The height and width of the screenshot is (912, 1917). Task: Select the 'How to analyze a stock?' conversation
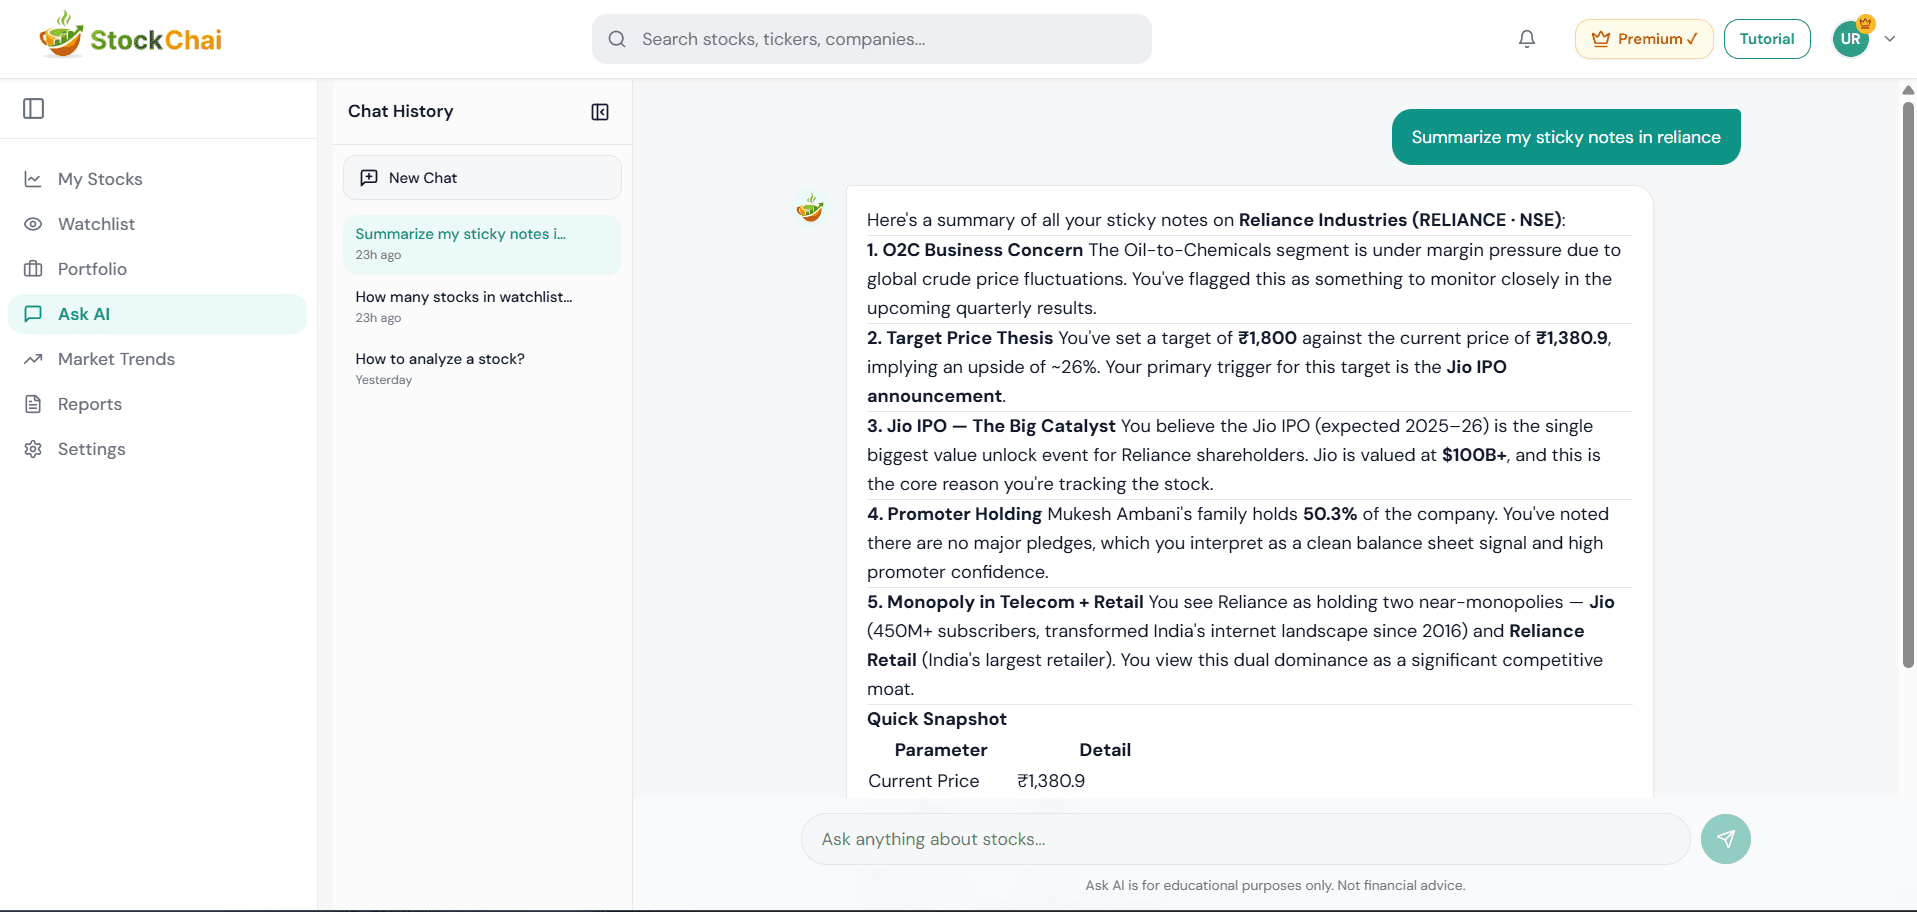pos(441,358)
